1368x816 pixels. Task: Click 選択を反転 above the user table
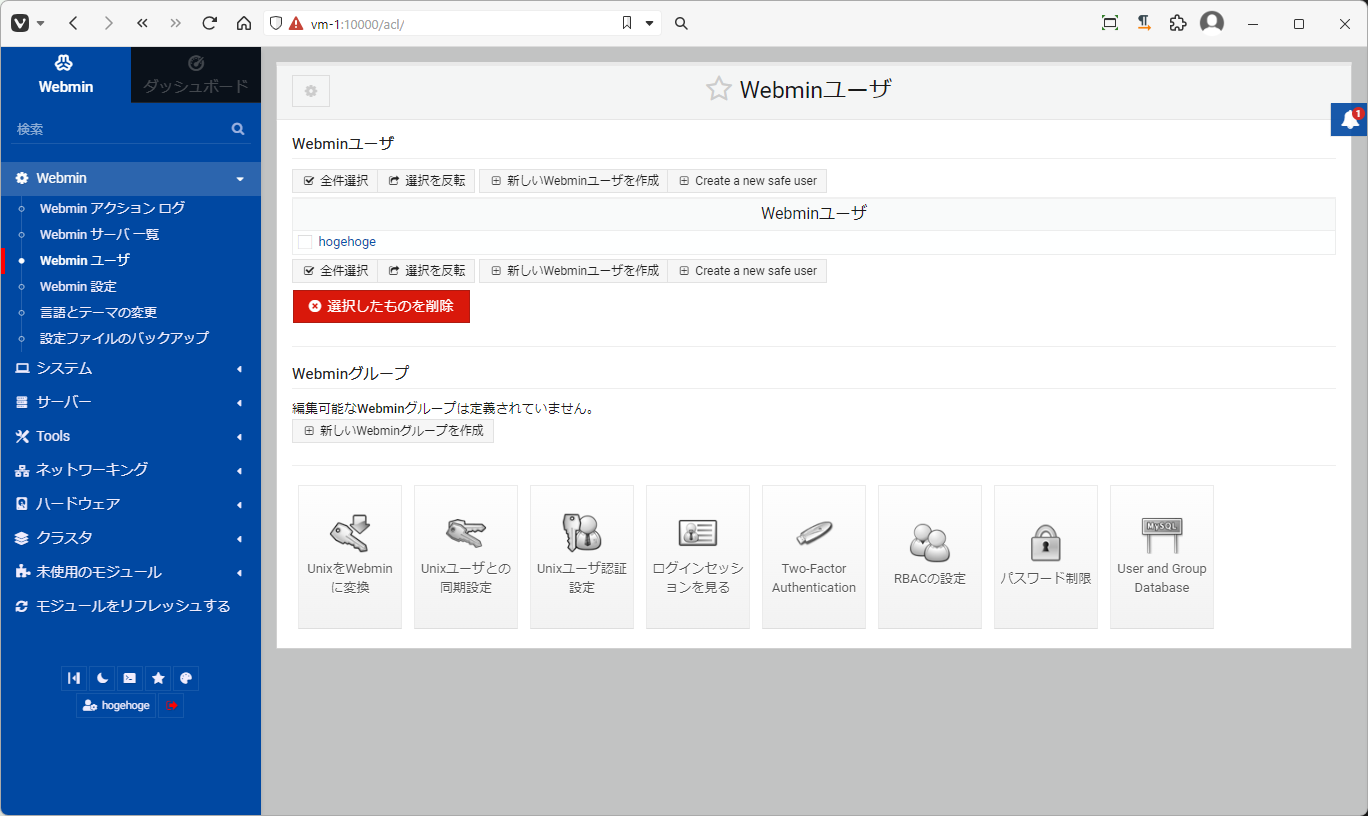click(426, 181)
